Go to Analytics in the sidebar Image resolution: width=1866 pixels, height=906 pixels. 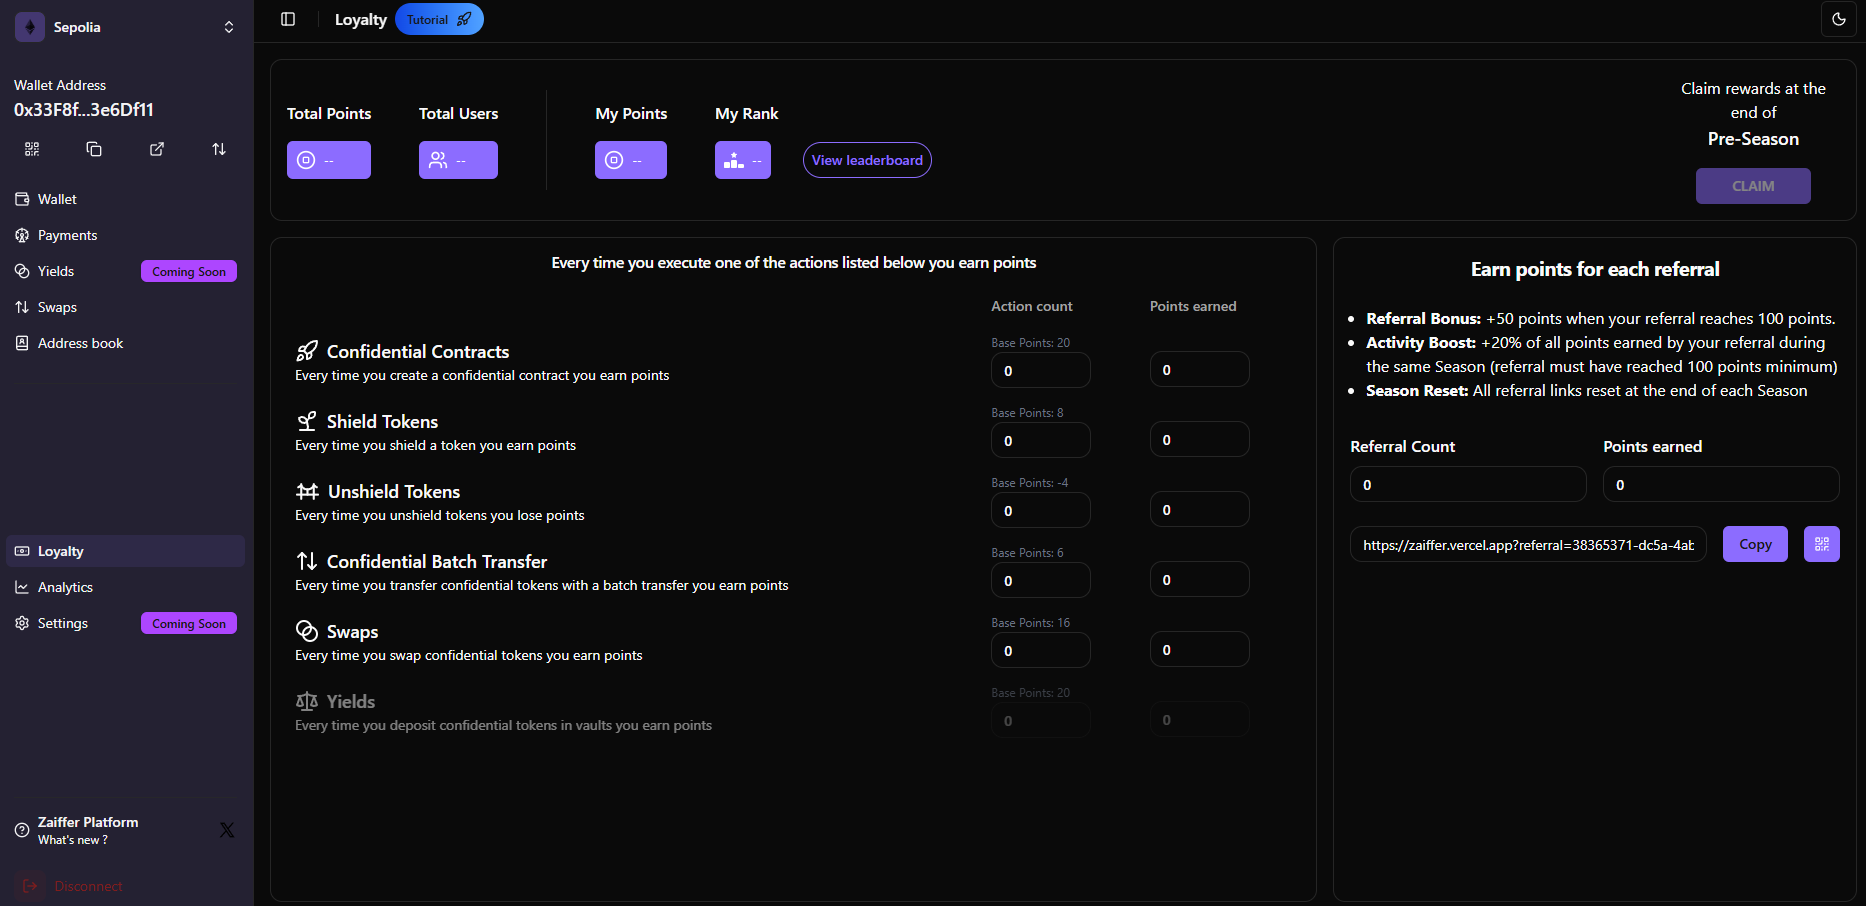65,587
